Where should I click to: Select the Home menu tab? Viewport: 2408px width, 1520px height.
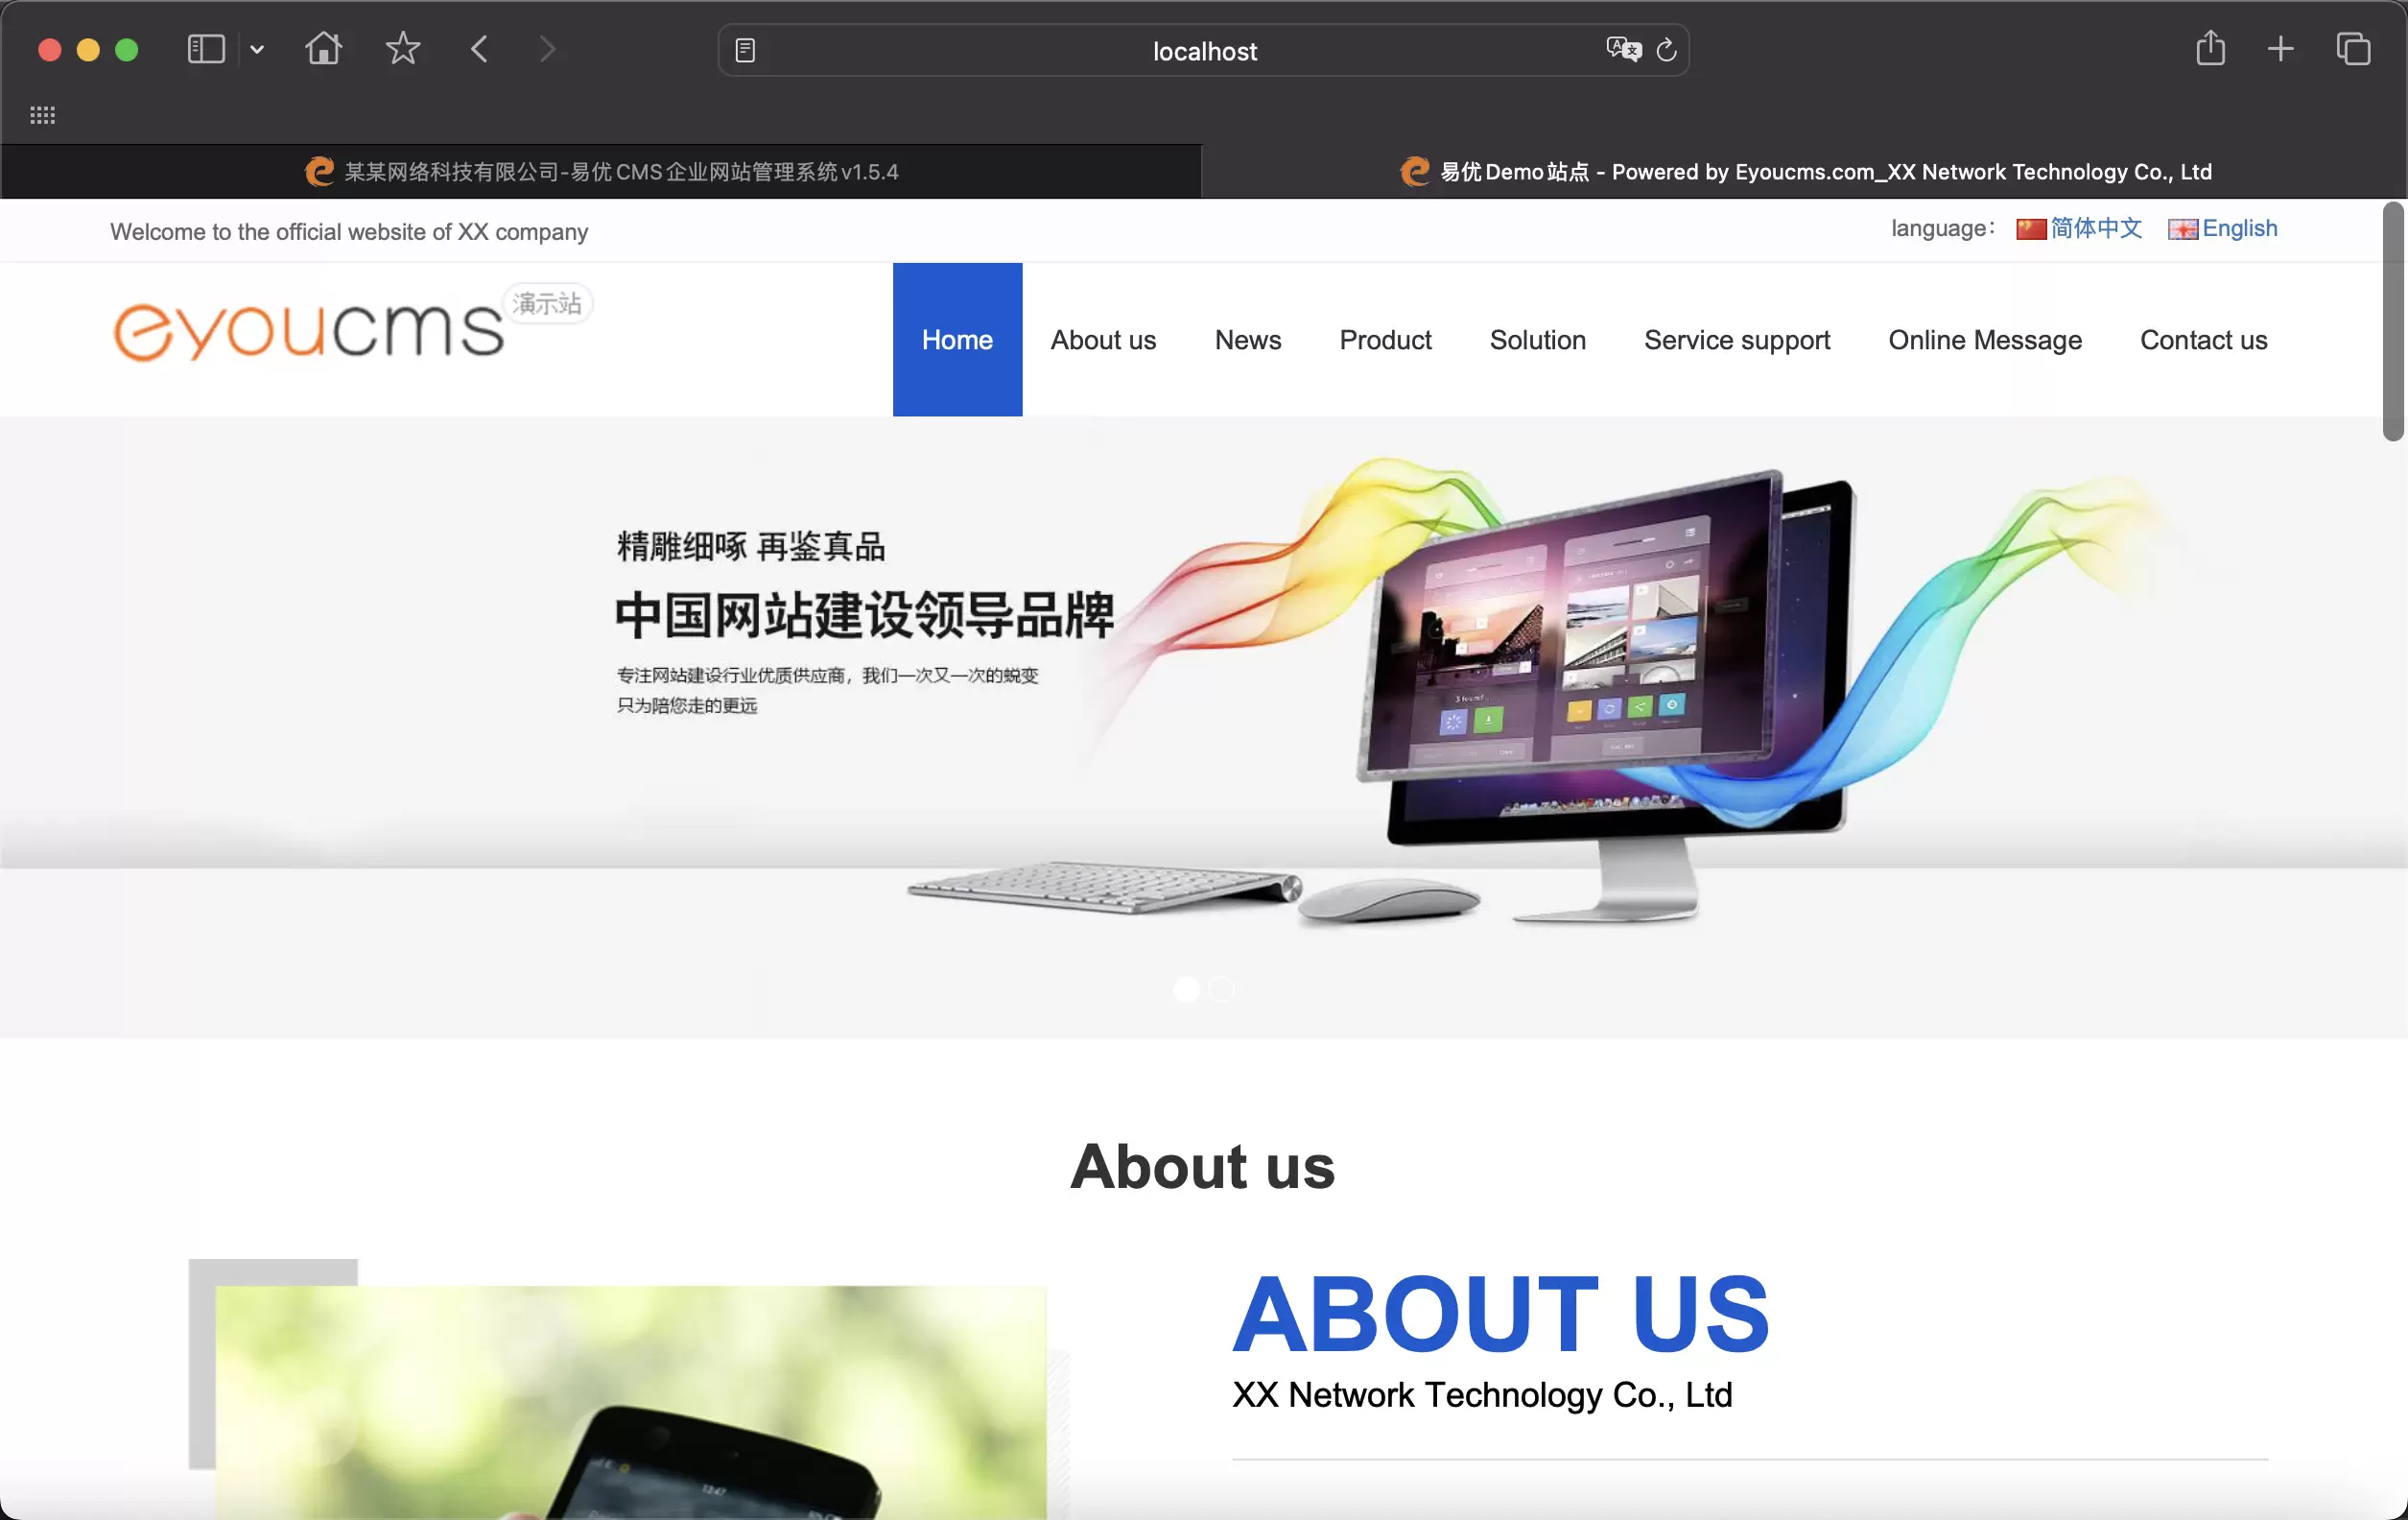click(x=959, y=340)
